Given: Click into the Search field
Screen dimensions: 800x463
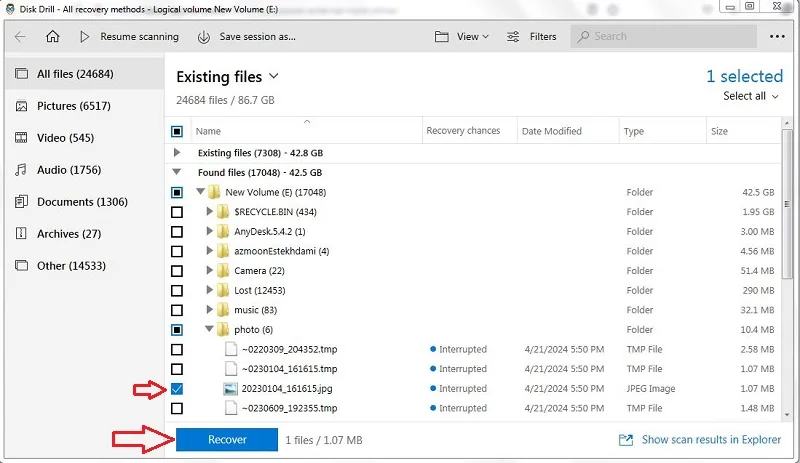Looking at the screenshot, I should (663, 36).
